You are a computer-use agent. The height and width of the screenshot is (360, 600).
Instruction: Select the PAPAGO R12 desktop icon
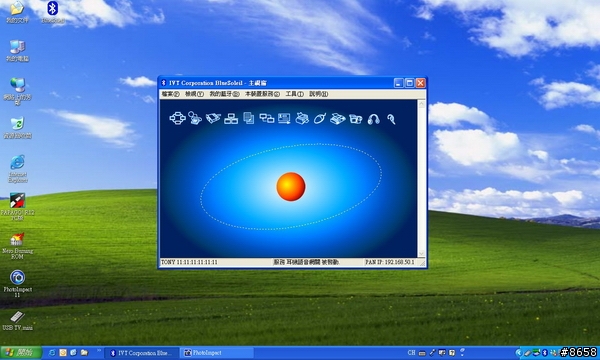point(18,207)
